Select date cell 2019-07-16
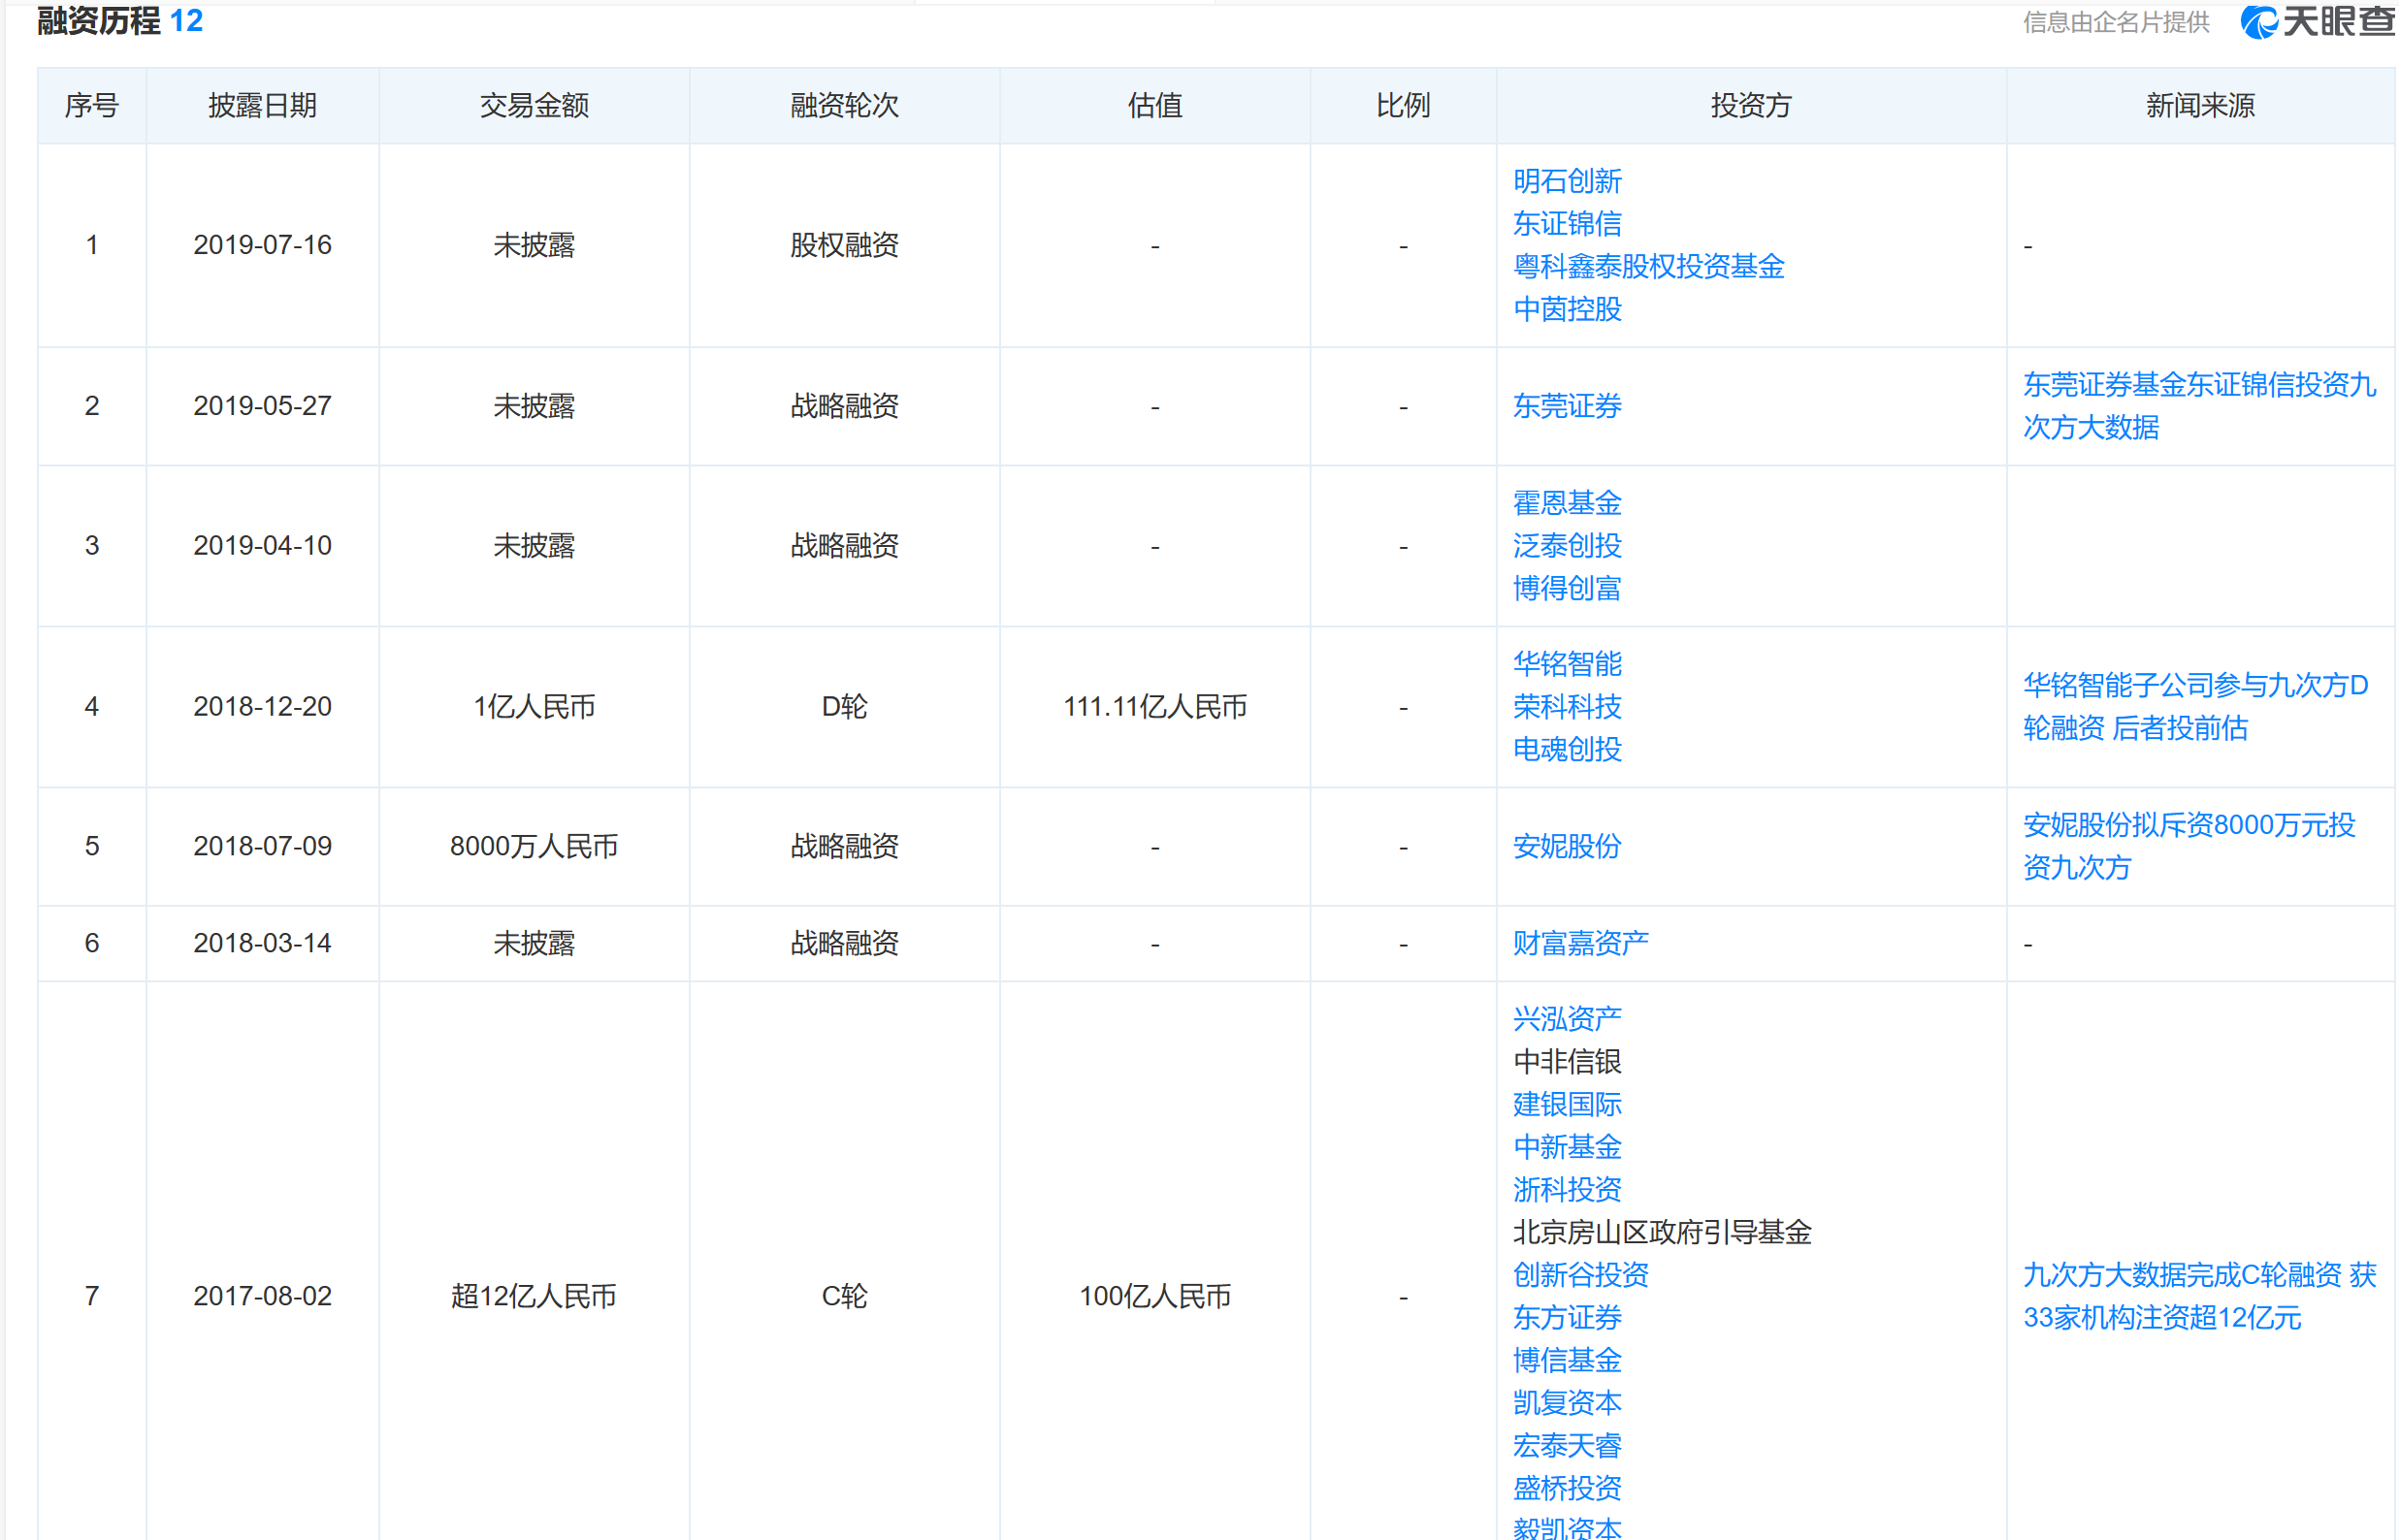The height and width of the screenshot is (1540, 2399). (262, 245)
